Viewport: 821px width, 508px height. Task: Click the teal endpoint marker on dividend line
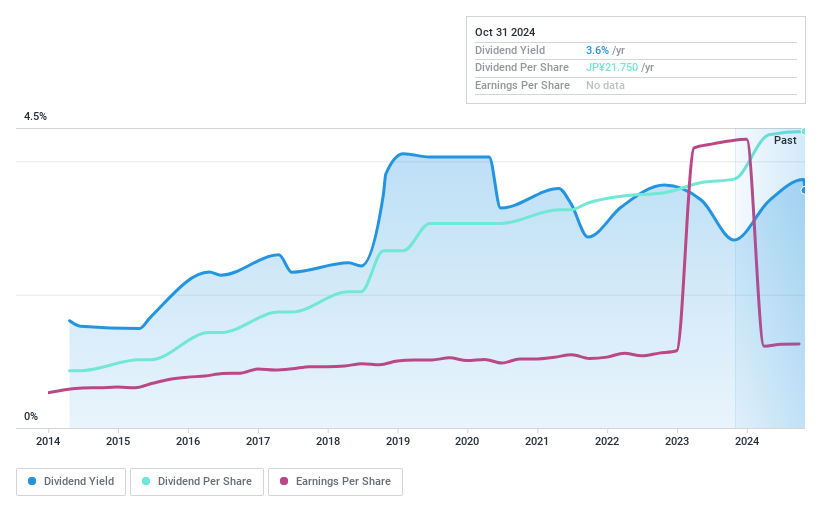pos(804,131)
